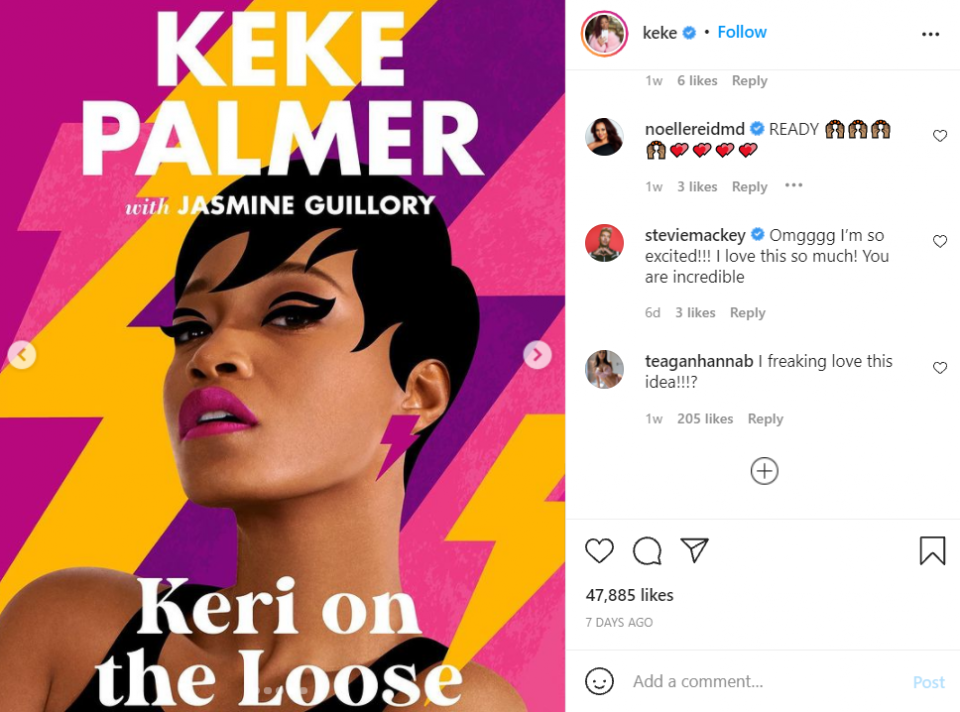Click the Add a comment field
The width and height of the screenshot is (960, 712).
(x=763, y=681)
